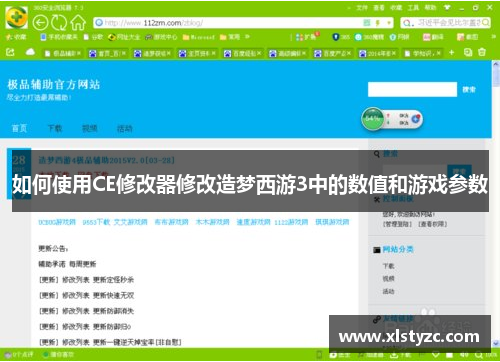Open the 9553下载 link

[x=96, y=222]
